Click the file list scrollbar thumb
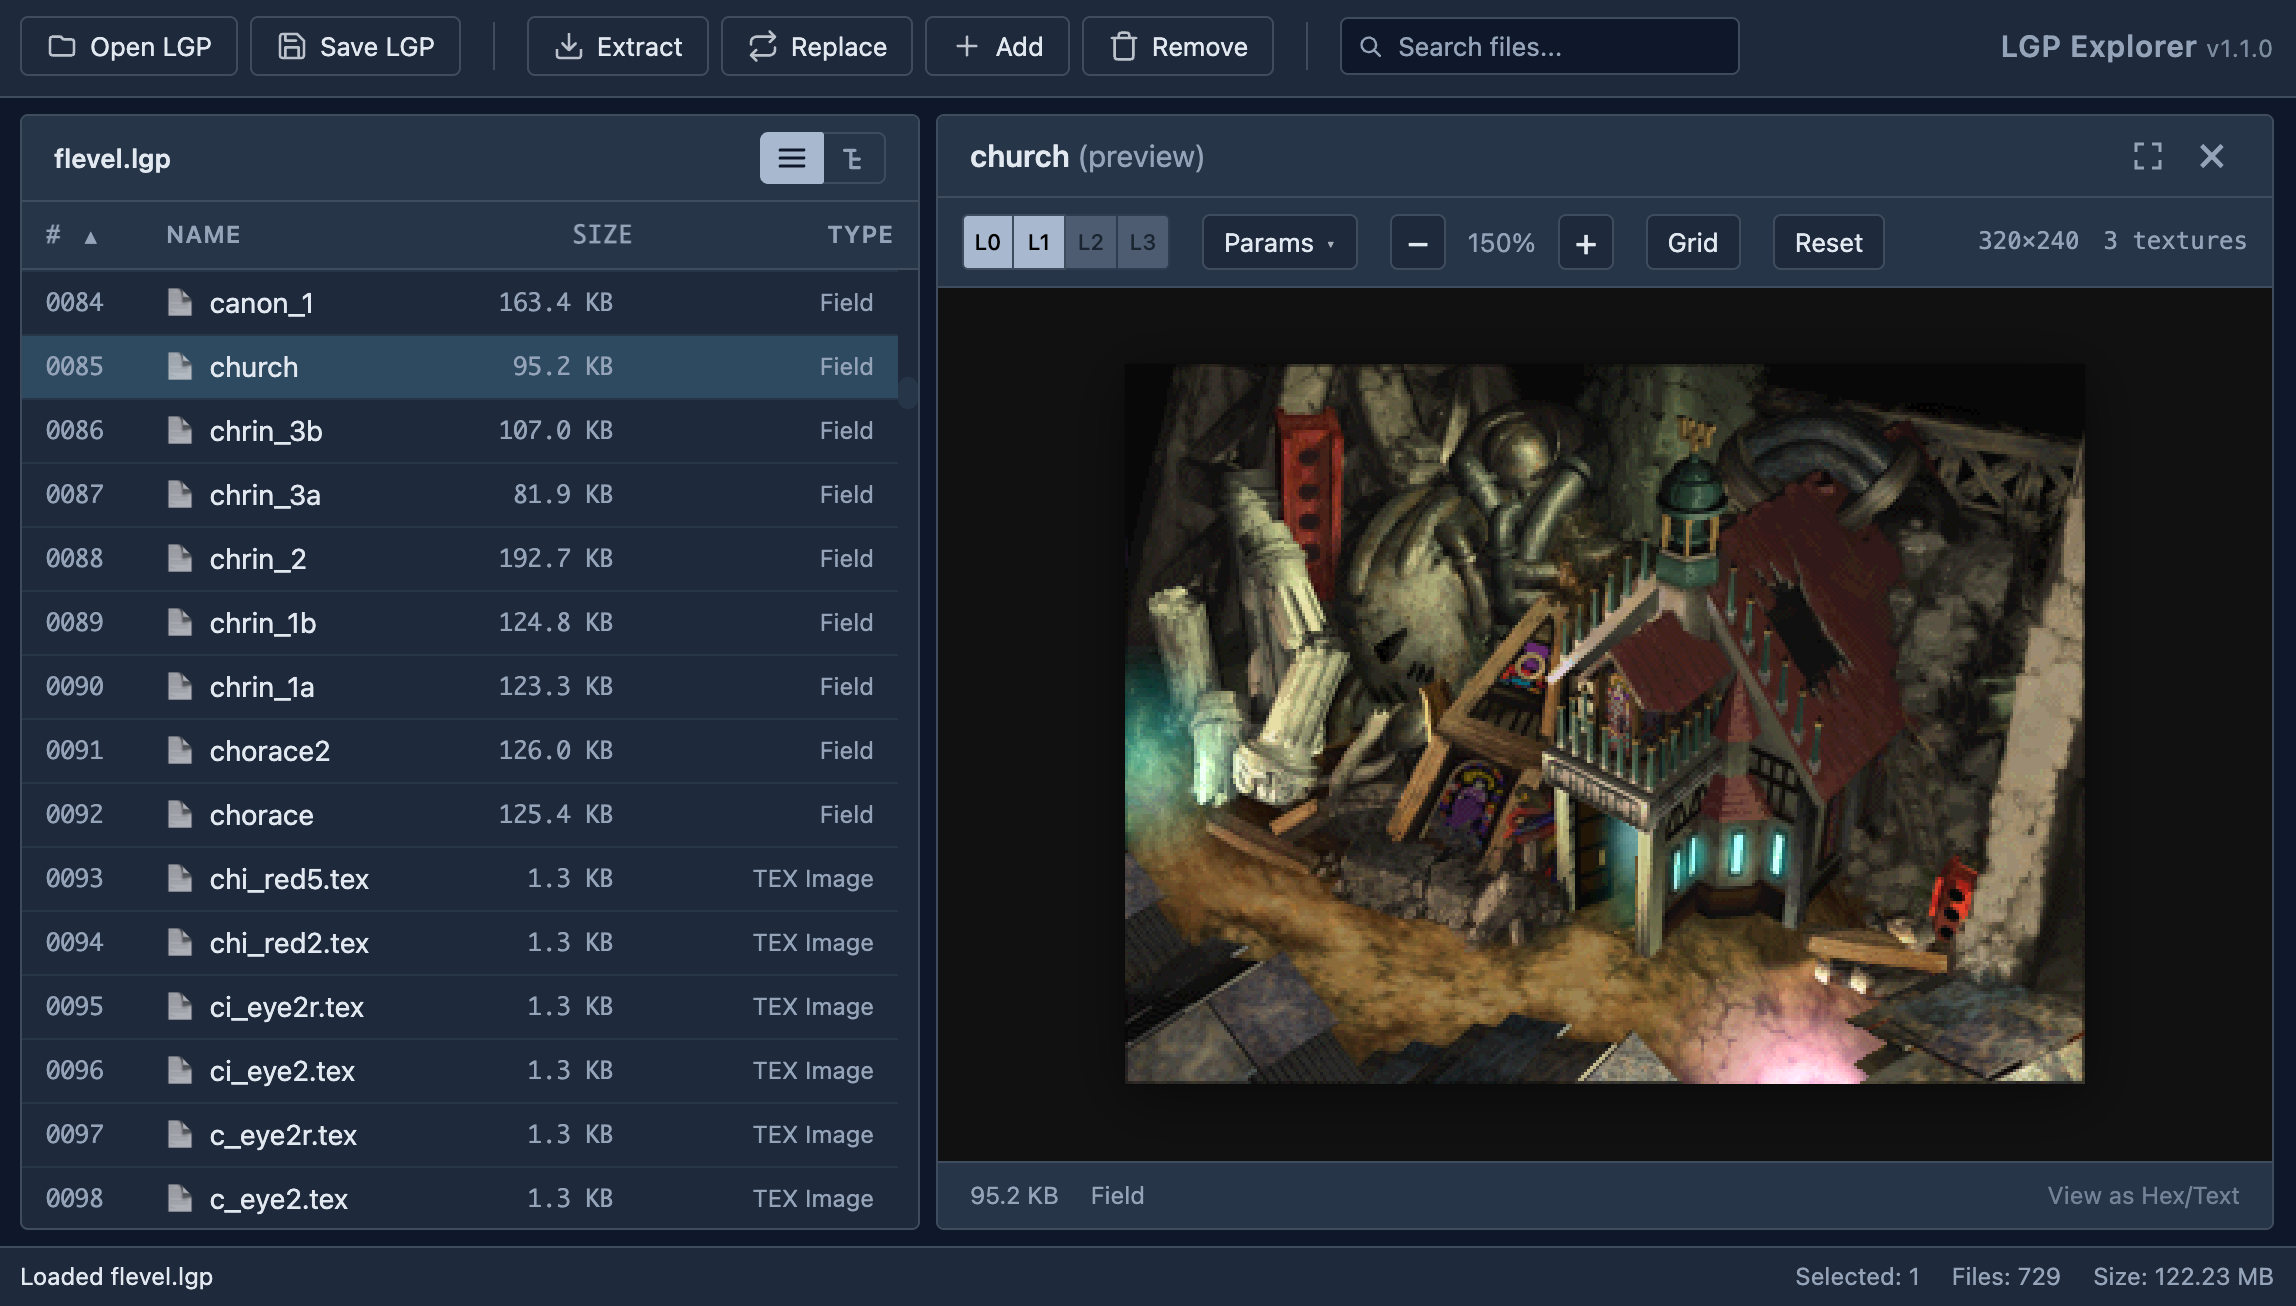 (x=908, y=392)
